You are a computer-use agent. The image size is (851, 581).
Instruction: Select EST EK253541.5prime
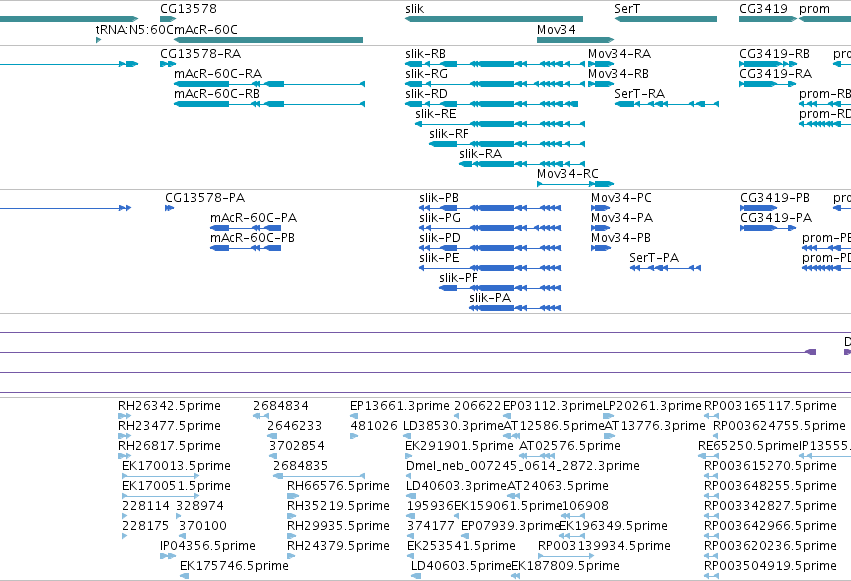[411, 556]
